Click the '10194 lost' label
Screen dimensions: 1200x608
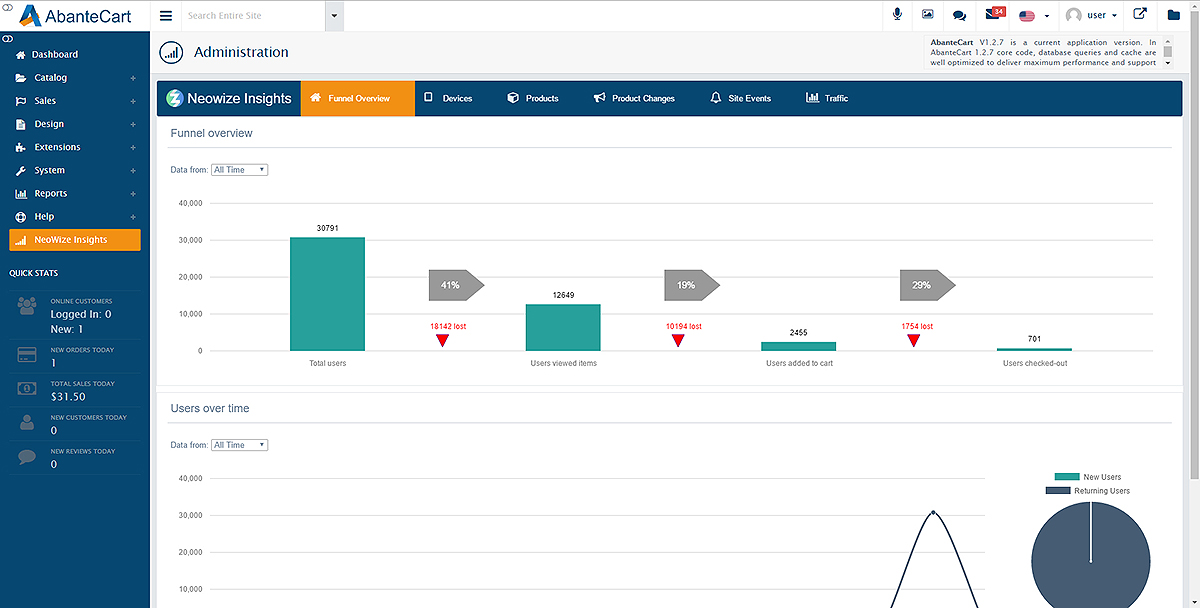pyautogui.click(x=684, y=326)
